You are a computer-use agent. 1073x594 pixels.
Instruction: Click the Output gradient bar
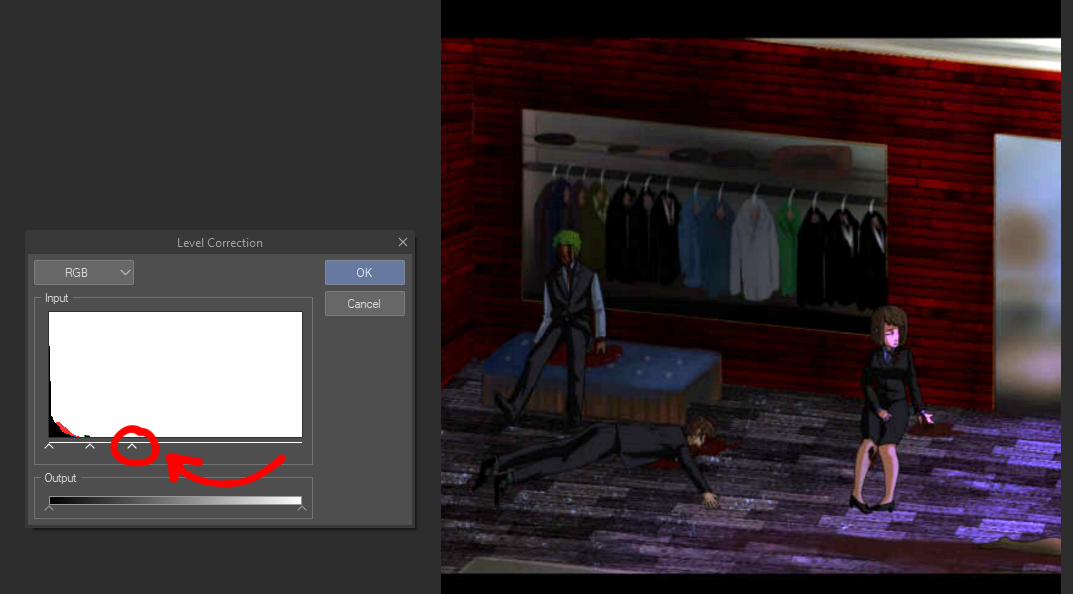pos(175,500)
